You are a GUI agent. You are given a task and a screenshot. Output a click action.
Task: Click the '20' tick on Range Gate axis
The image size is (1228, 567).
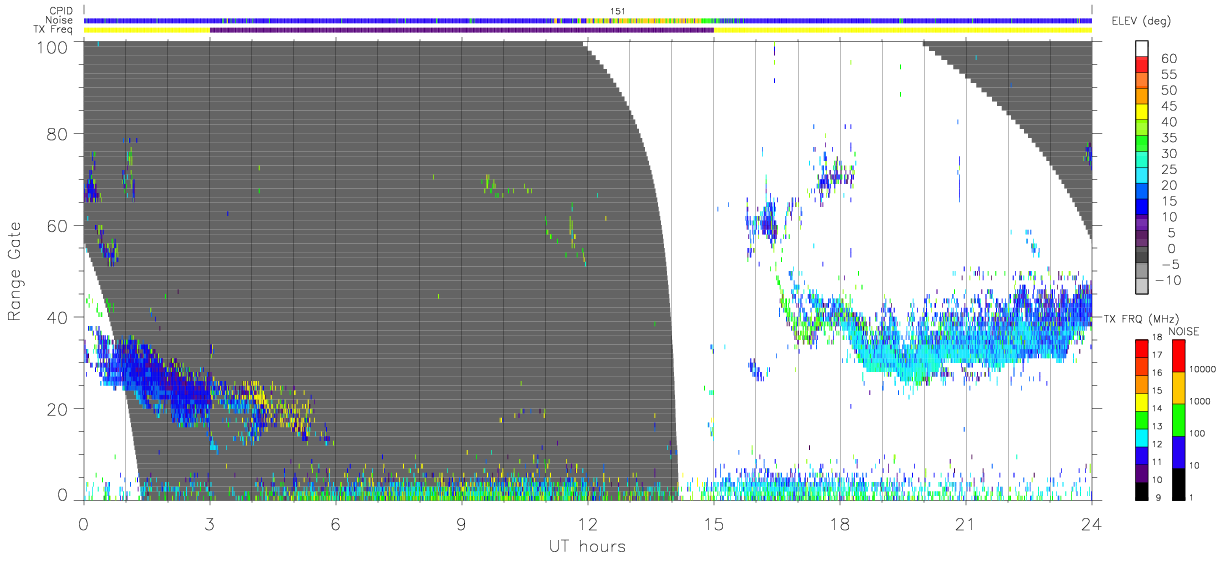58,409
